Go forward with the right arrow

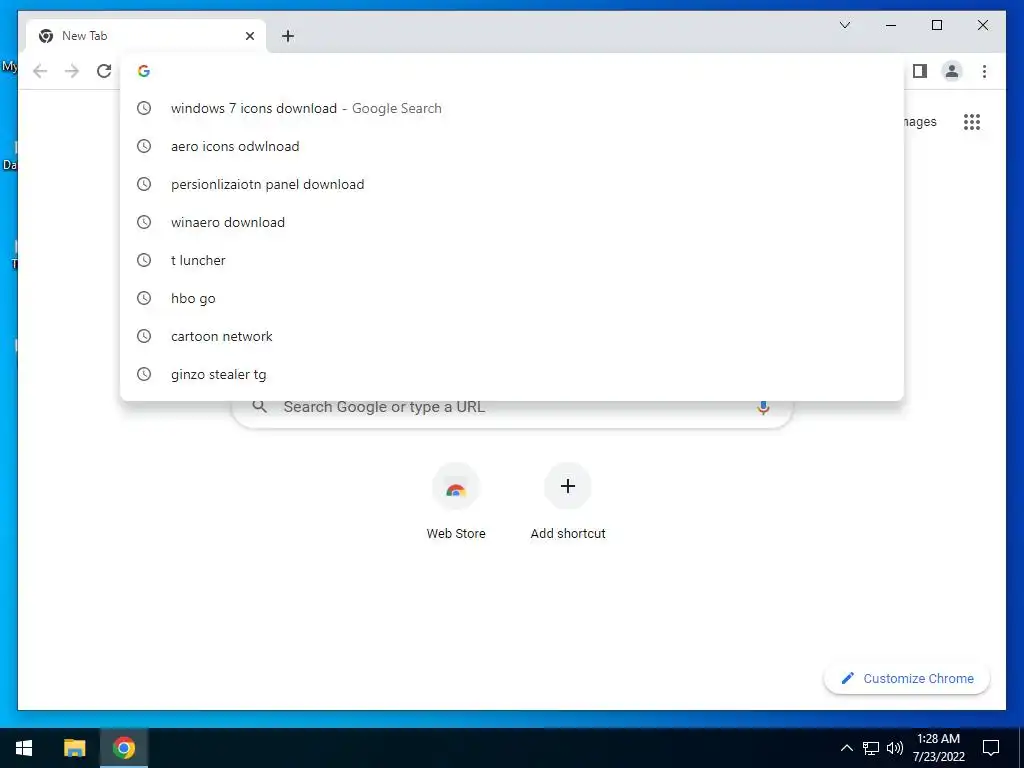click(x=72, y=71)
